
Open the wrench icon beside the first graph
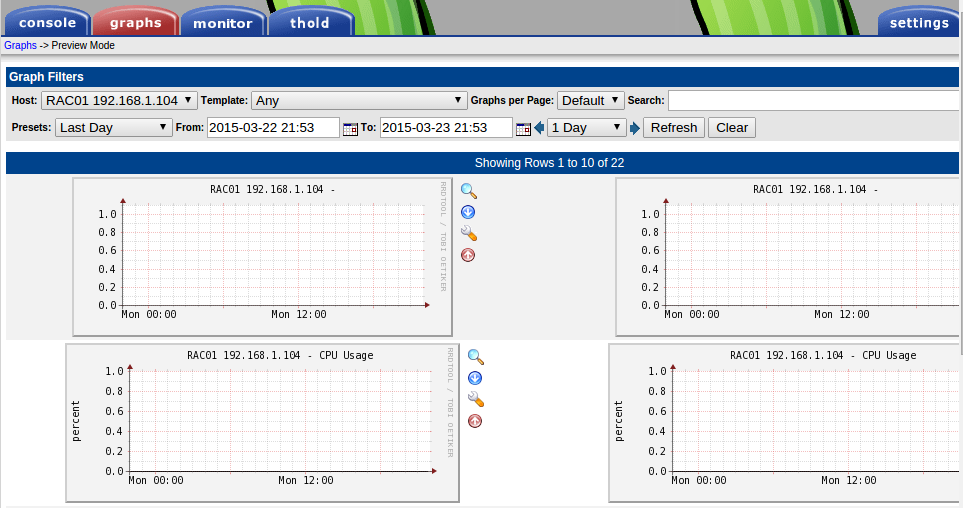click(468, 233)
